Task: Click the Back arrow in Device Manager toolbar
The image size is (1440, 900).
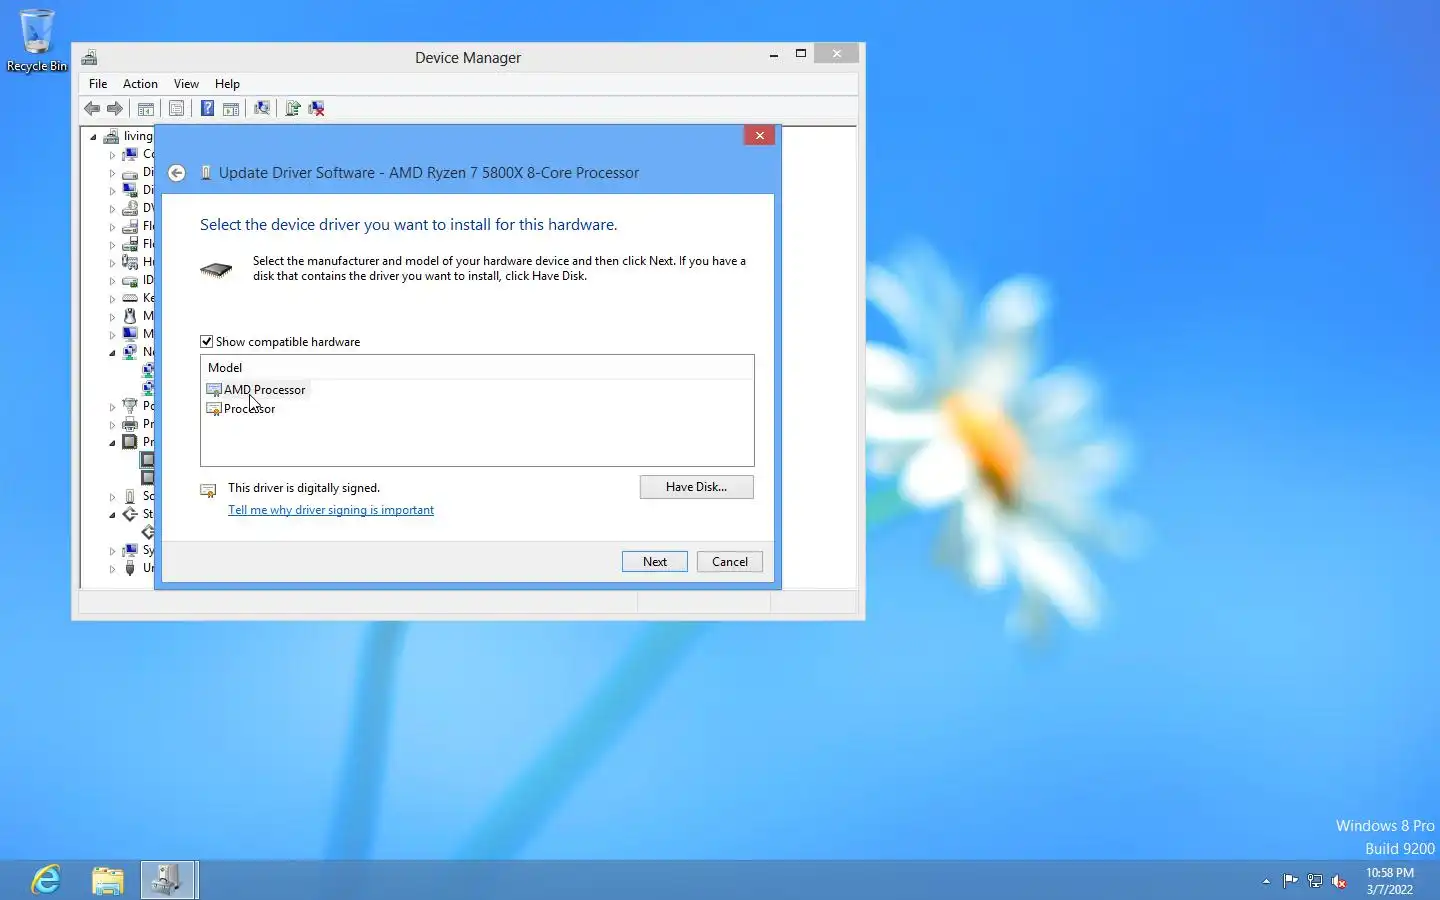Action: pyautogui.click(x=92, y=108)
